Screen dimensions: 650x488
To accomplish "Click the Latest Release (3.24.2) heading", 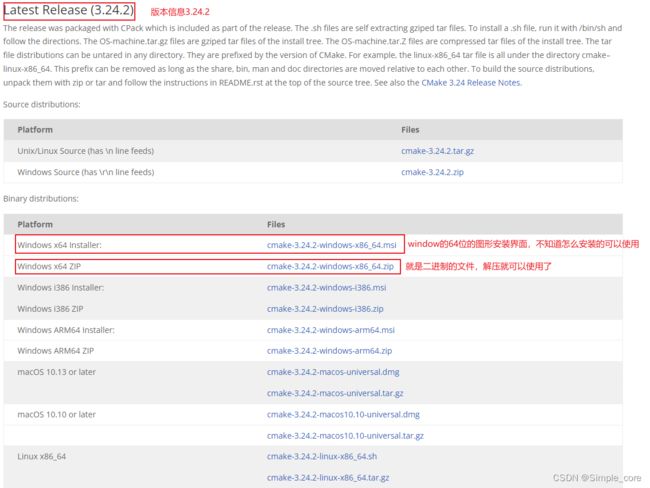I will (69, 10).
